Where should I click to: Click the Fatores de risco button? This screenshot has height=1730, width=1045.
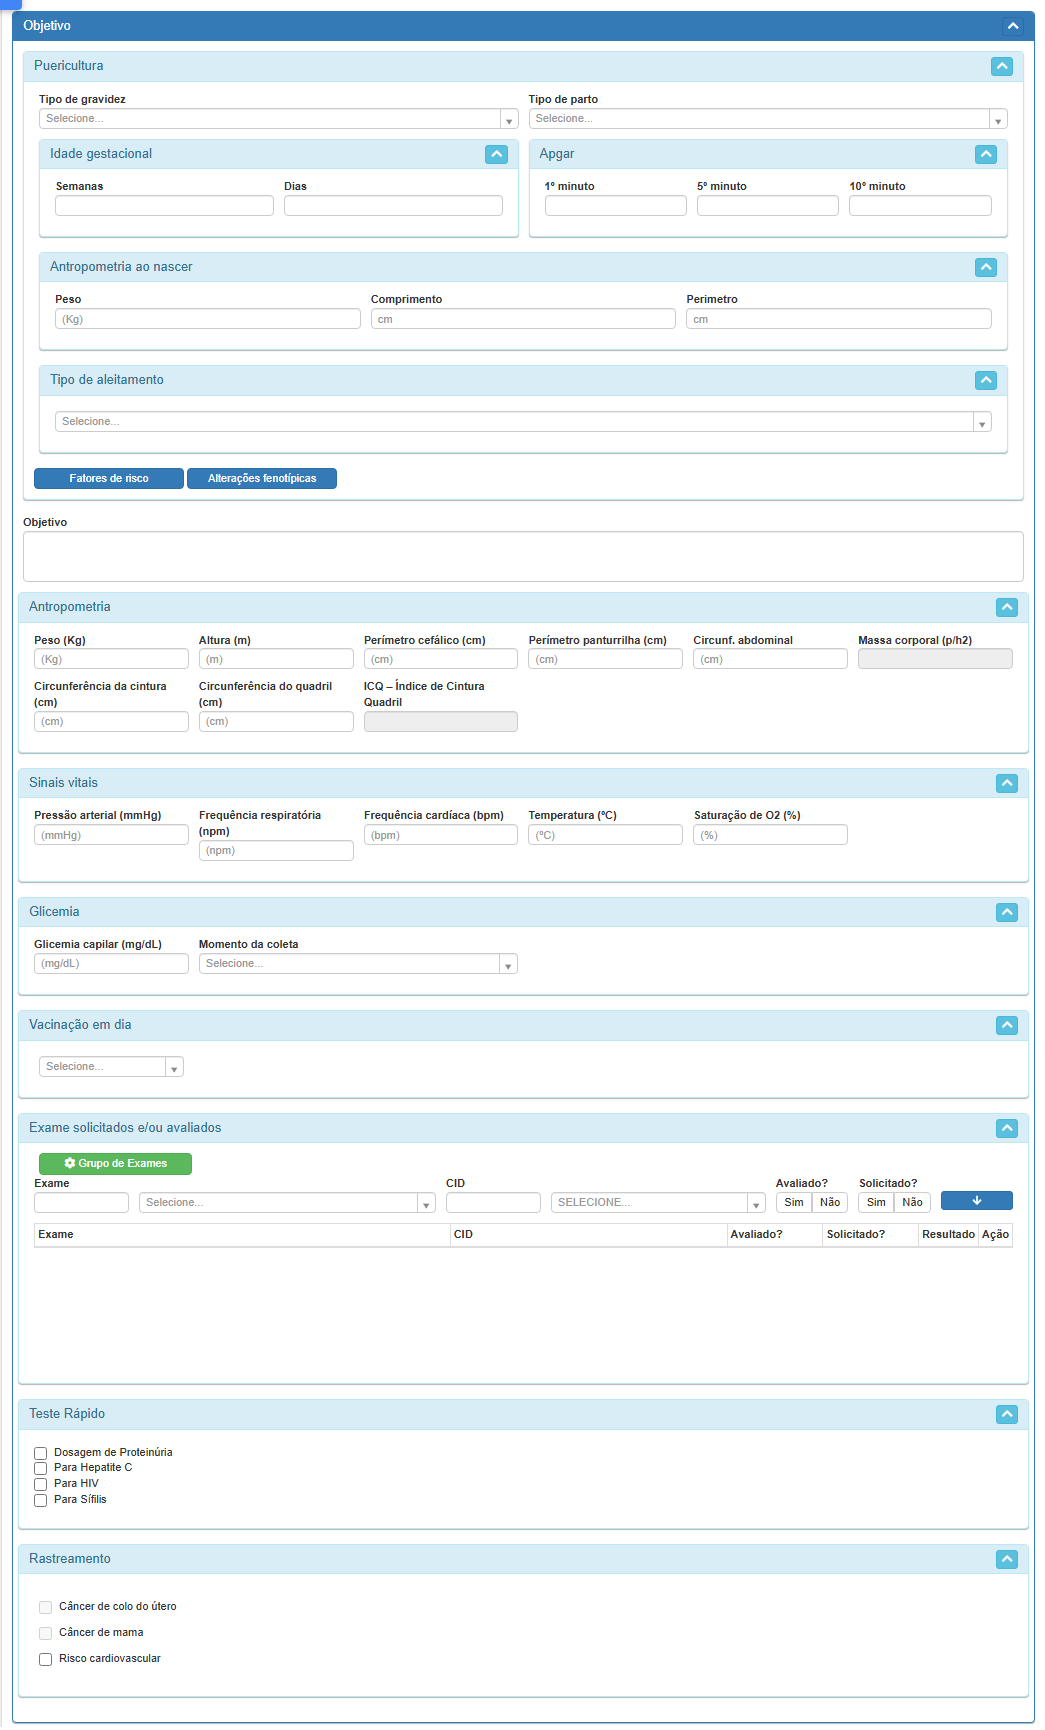point(109,479)
